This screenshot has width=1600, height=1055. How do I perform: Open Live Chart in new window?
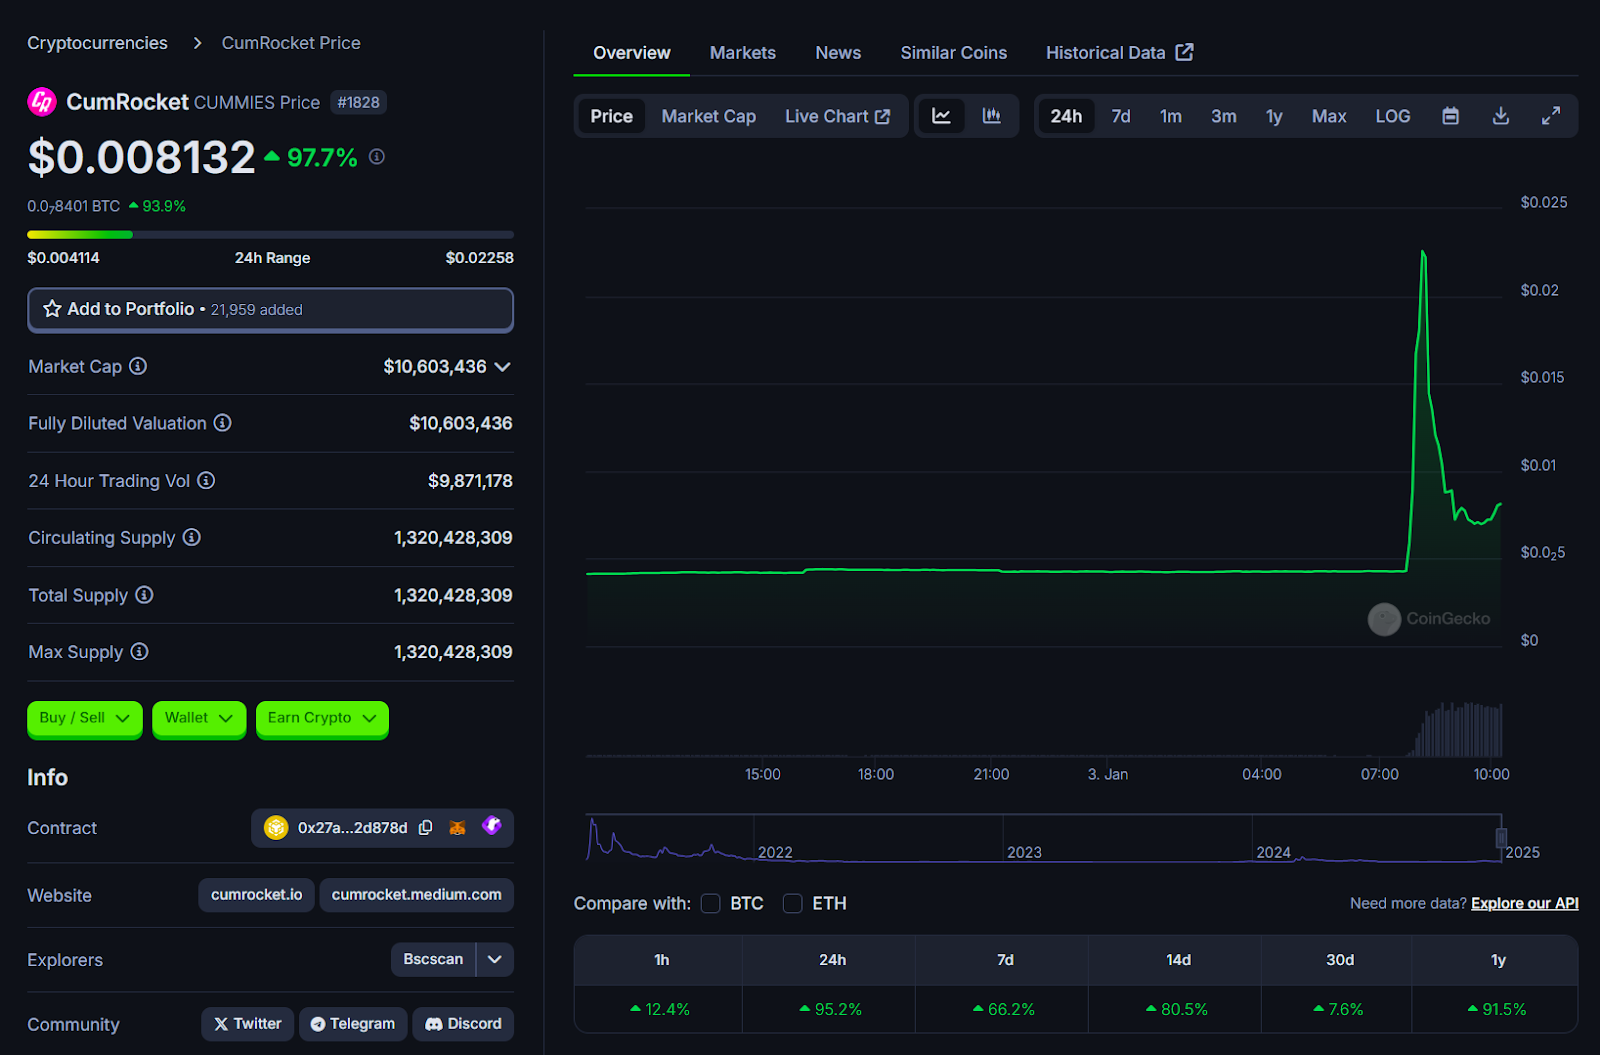838,116
